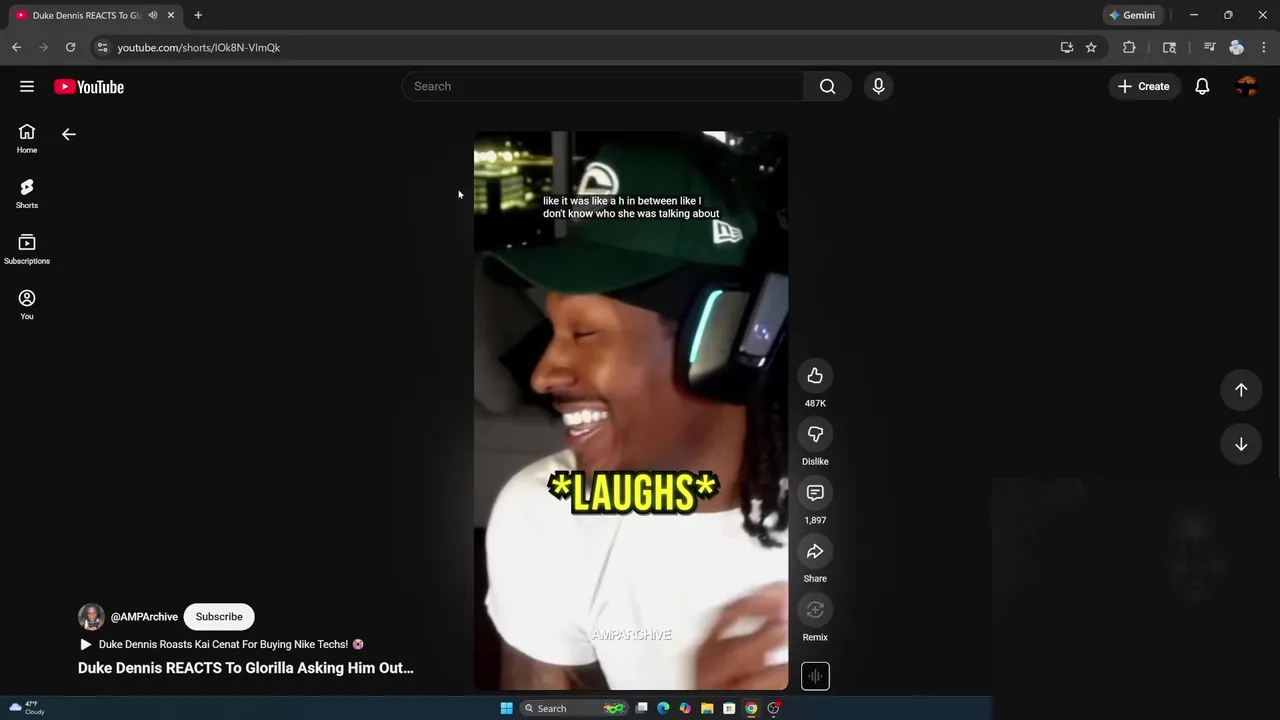Bookmark this page with the star
This screenshot has width=1280, height=720.
(1091, 47)
